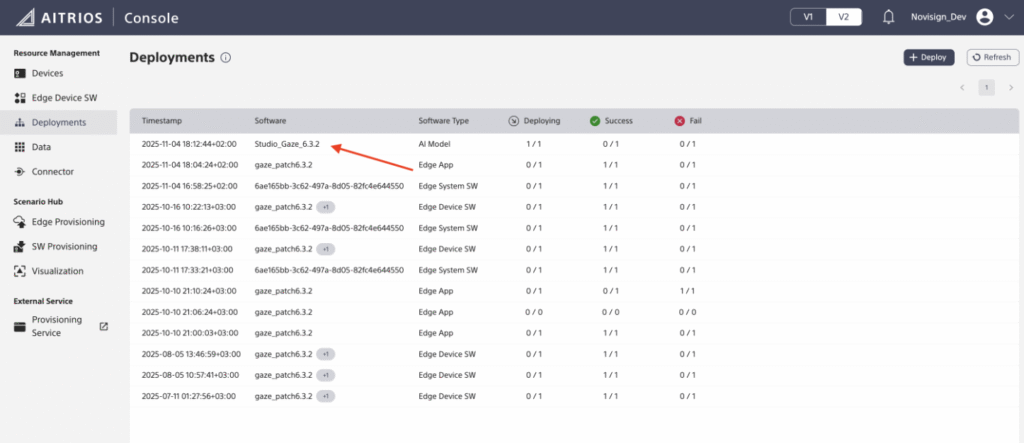Click the SW Provisioning icon
This screenshot has height=443, width=1024.
(21, 246)
